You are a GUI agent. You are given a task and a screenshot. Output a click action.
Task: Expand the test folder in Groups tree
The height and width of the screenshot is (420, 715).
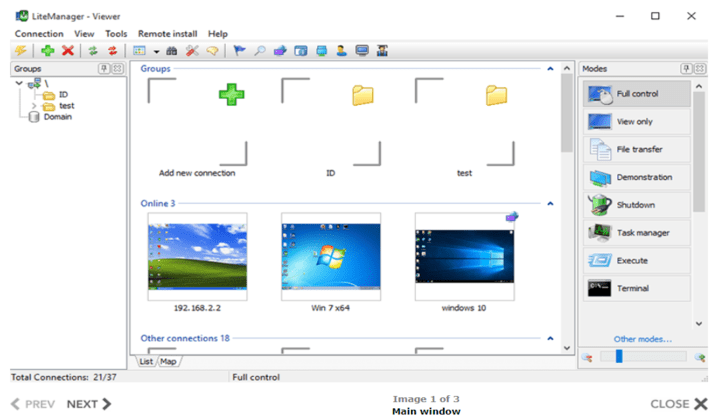[x=34, y=106]
